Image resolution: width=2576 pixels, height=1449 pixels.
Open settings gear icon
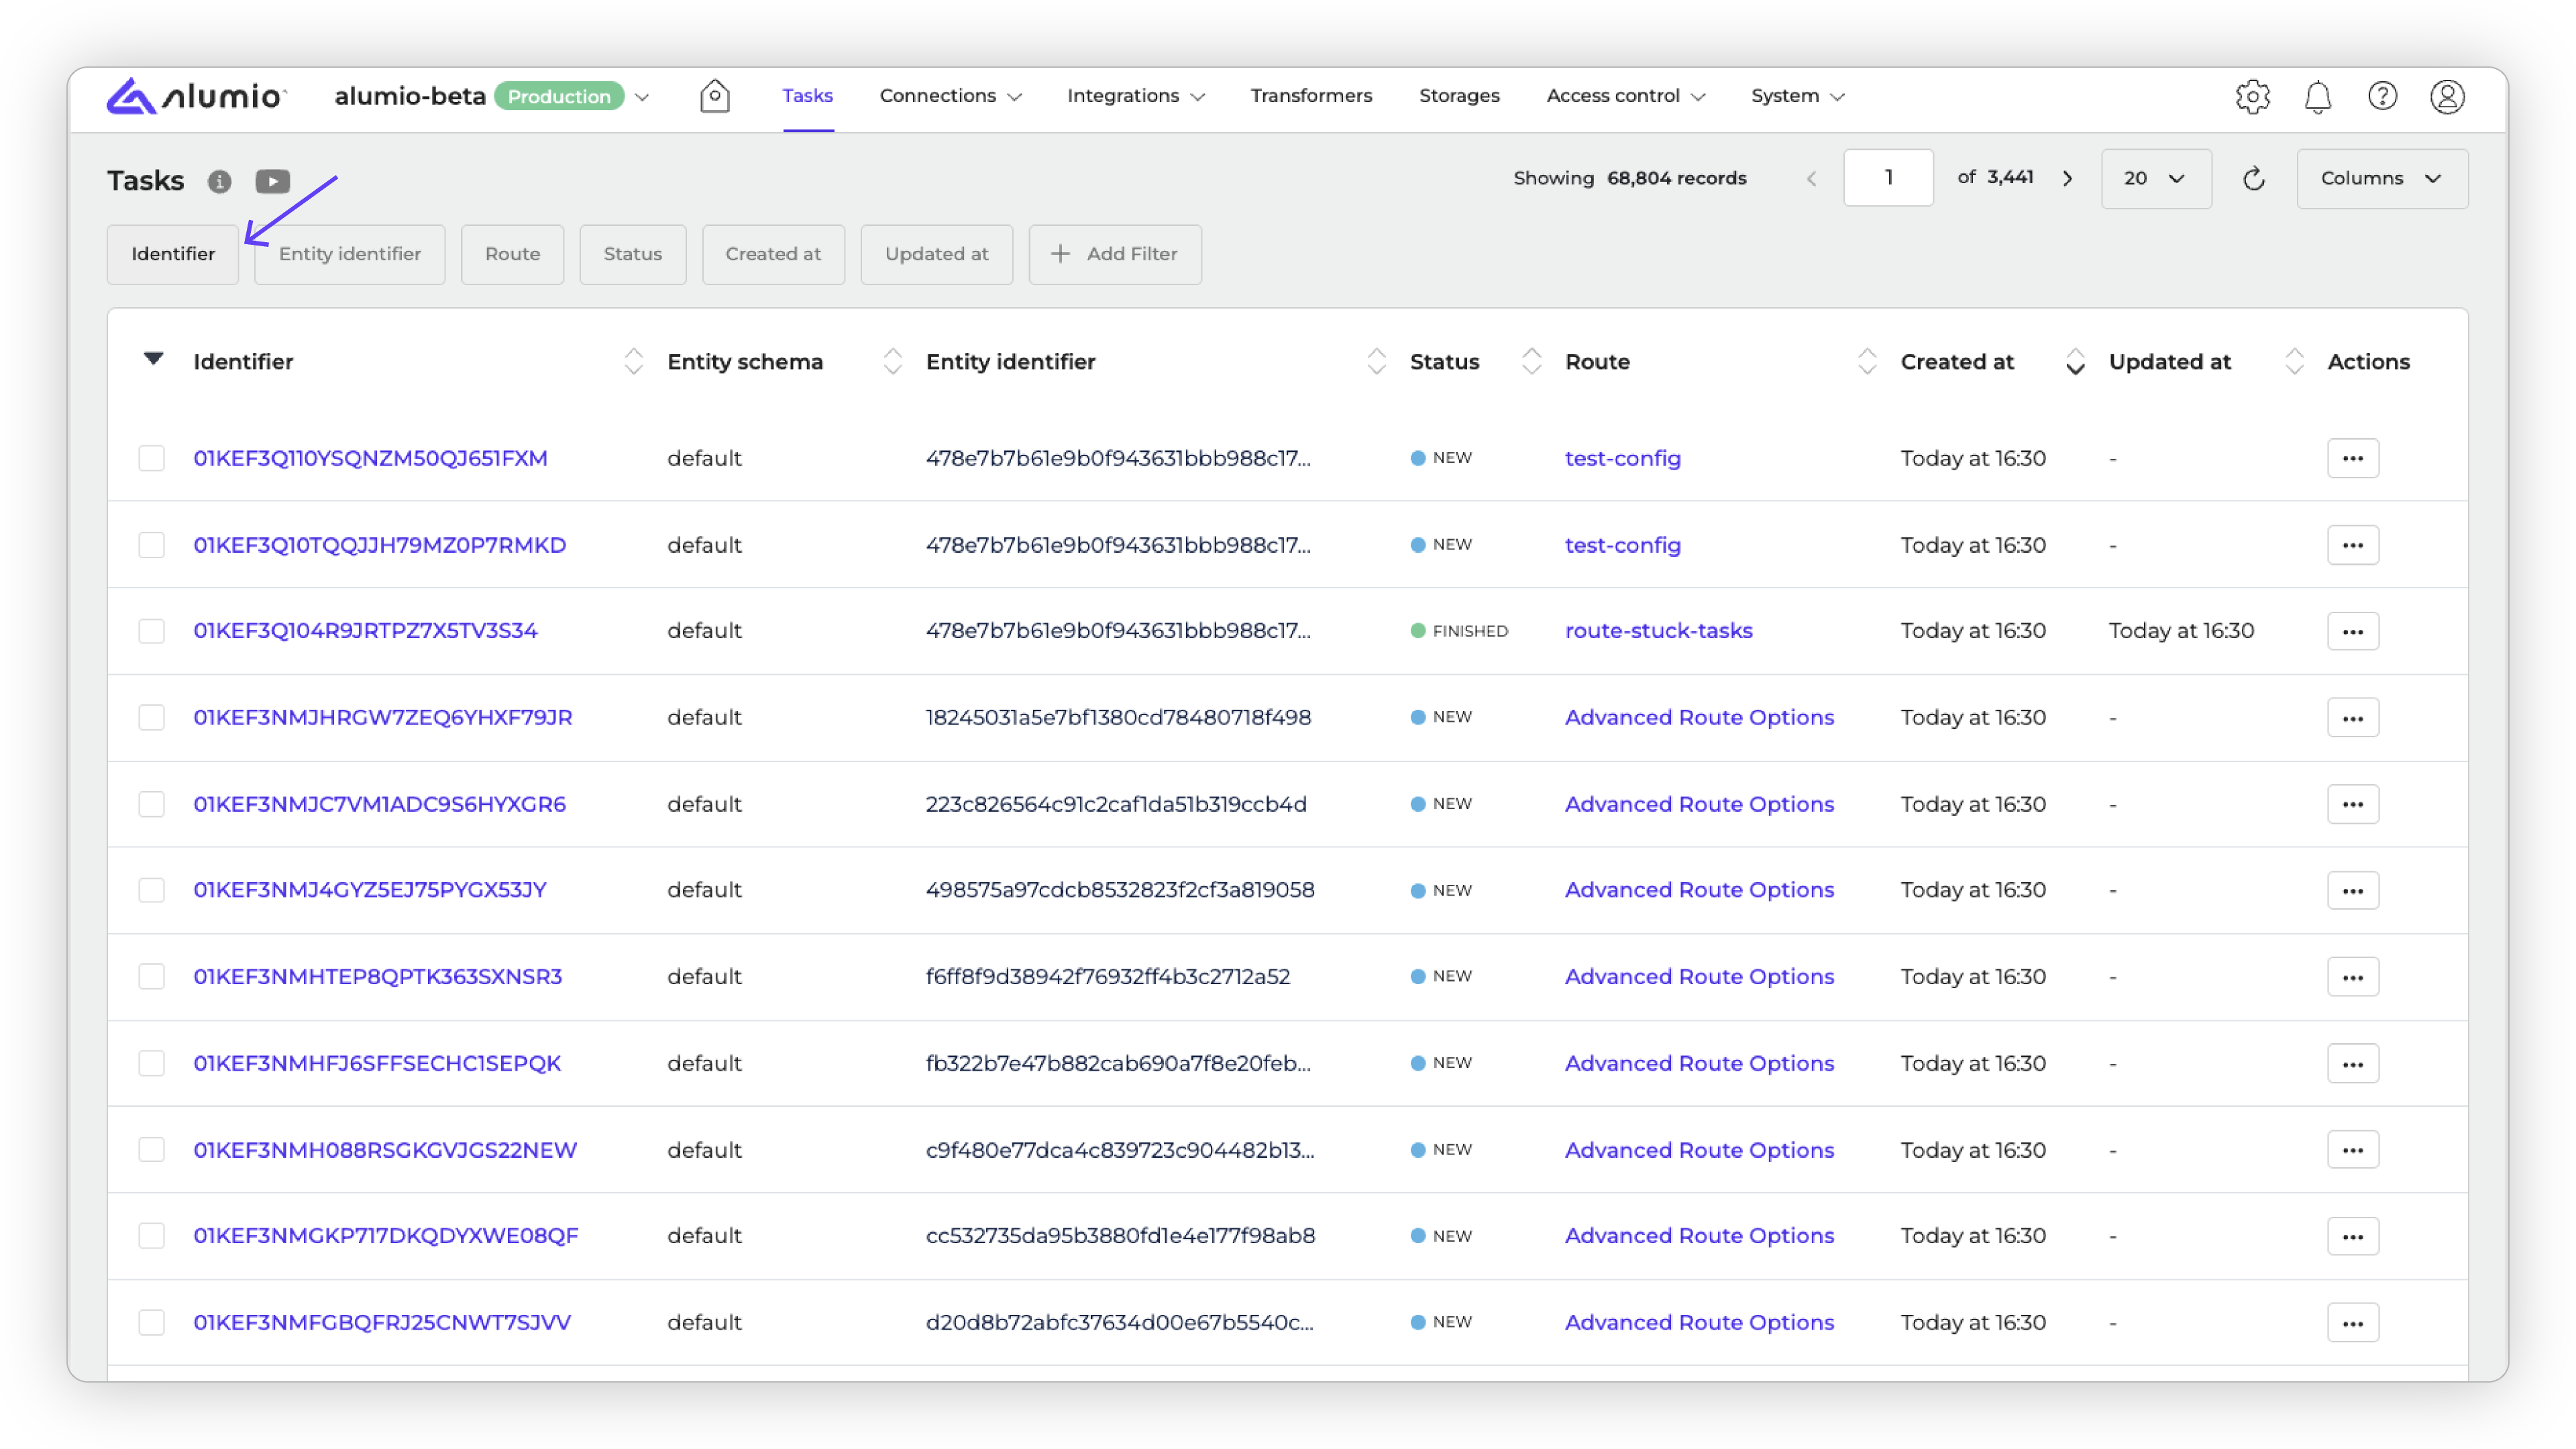tap(2252, 96)
